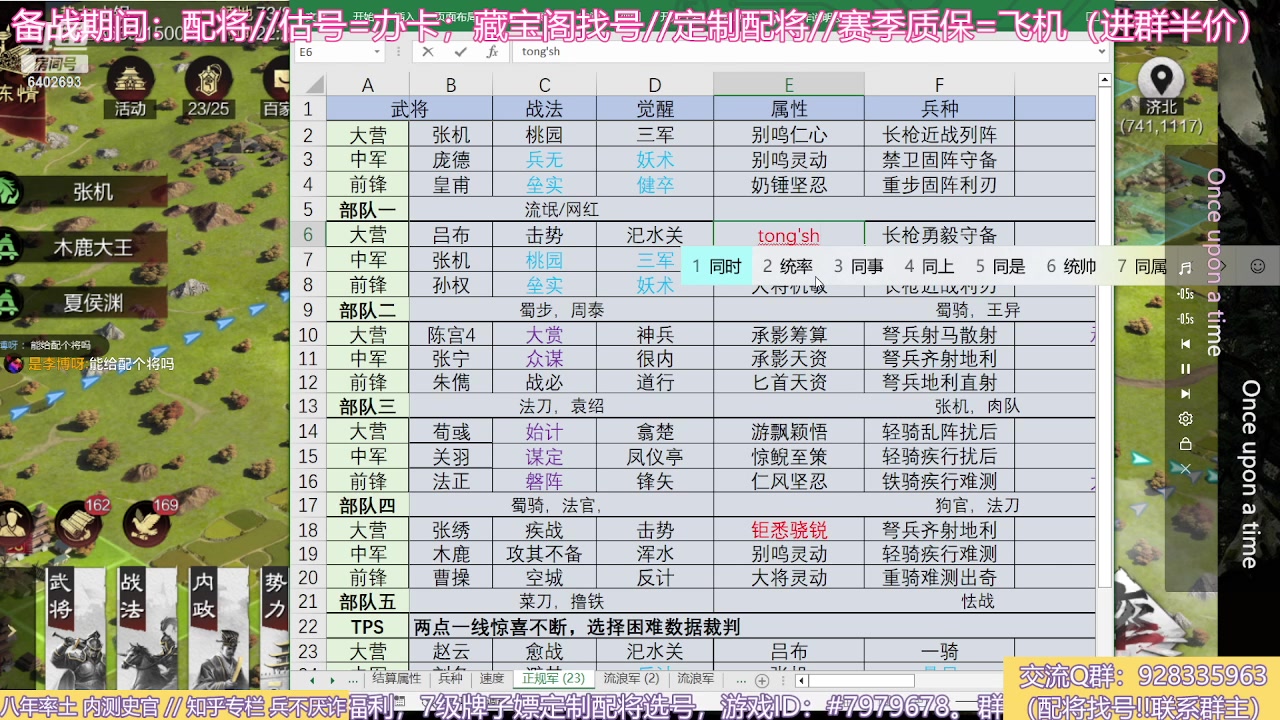The width and height of the screenshot is (1280, 720).
Task: Click the Name Box showing E6
Action: pos(338,52)
